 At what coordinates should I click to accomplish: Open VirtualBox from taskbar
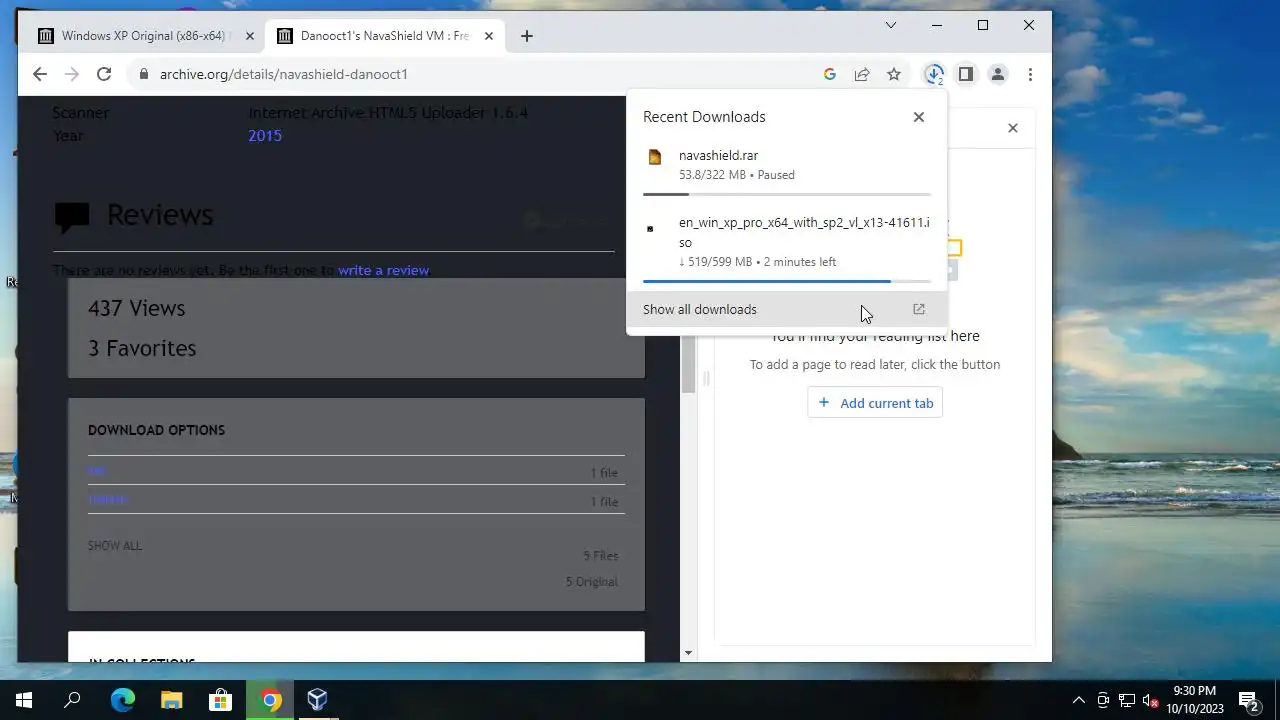tap(318, 700)
